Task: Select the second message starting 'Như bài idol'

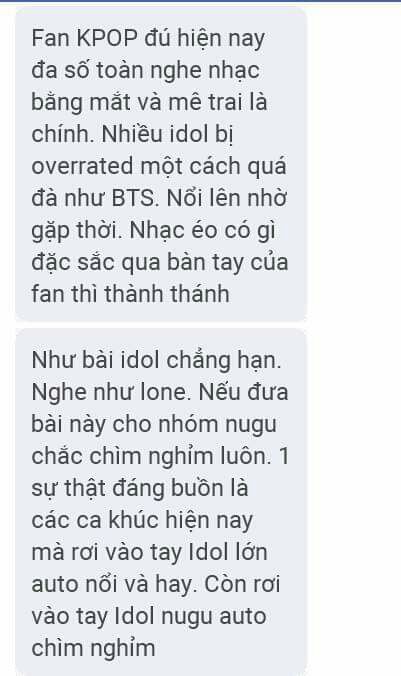Action: point(160,502)
